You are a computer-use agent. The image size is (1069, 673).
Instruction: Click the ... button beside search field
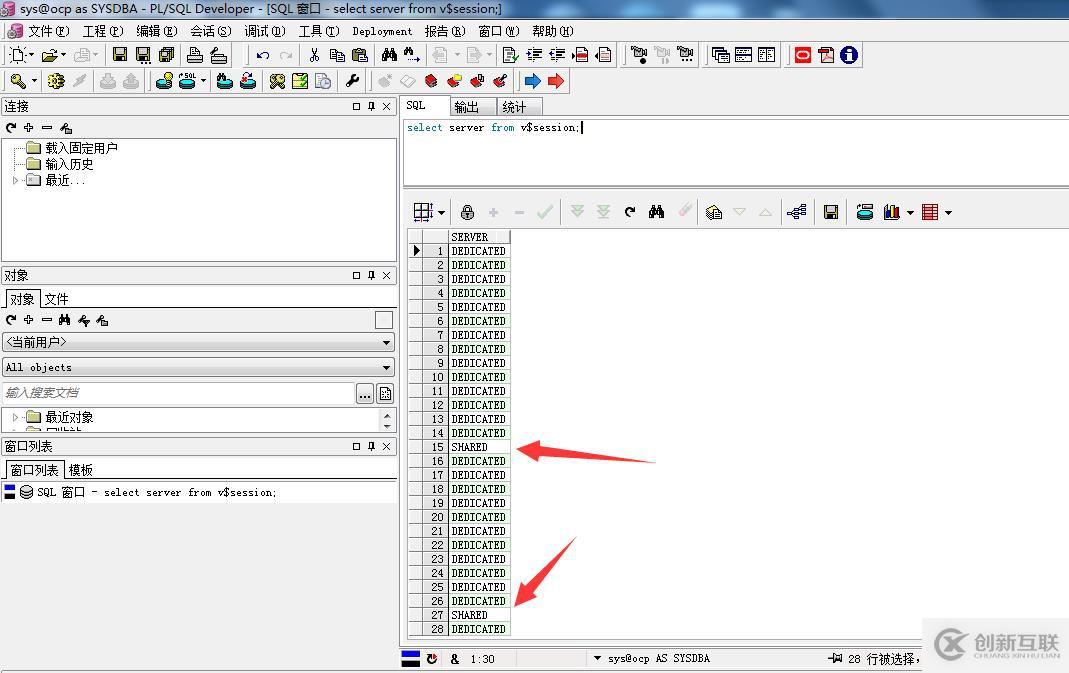pos(365,393)
